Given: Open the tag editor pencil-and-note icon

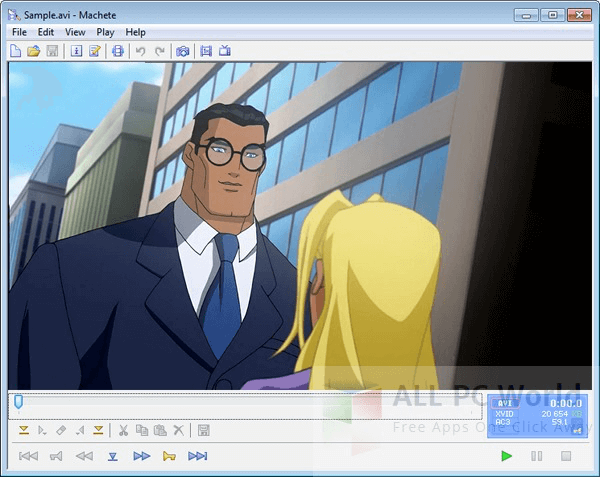Looking at the screenshot, I should pos(95,51).
